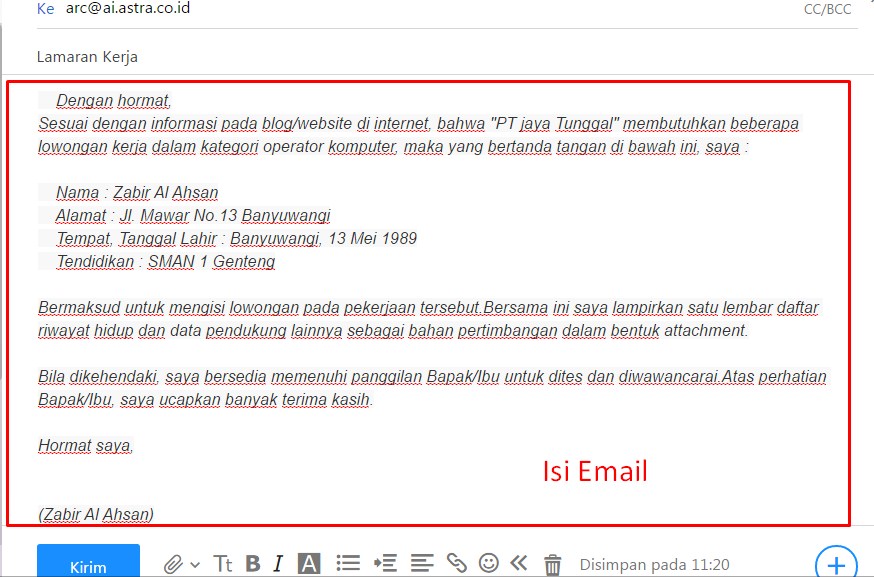Open the Tt text size options
Image resolution: width=874 pixels, height=577 pixels.
pyautogui.click(x=223, y=563)
